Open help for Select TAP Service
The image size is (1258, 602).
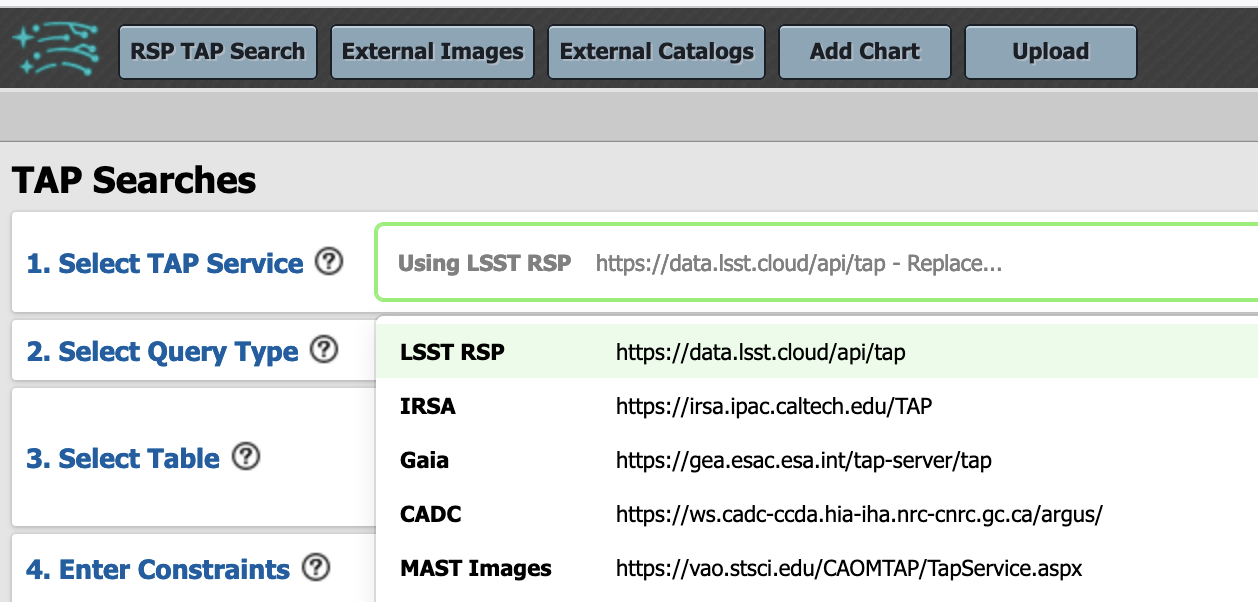(329, 262)
